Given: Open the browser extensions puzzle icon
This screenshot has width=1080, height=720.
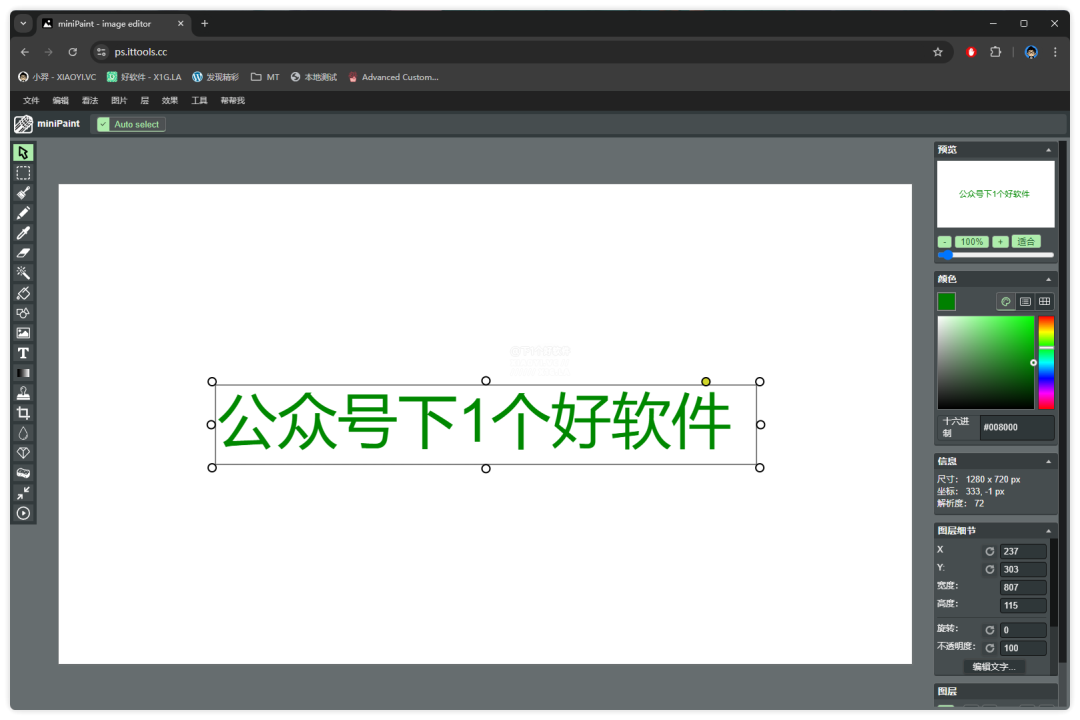Looking at the screenshot, I should tap(995, 52).
